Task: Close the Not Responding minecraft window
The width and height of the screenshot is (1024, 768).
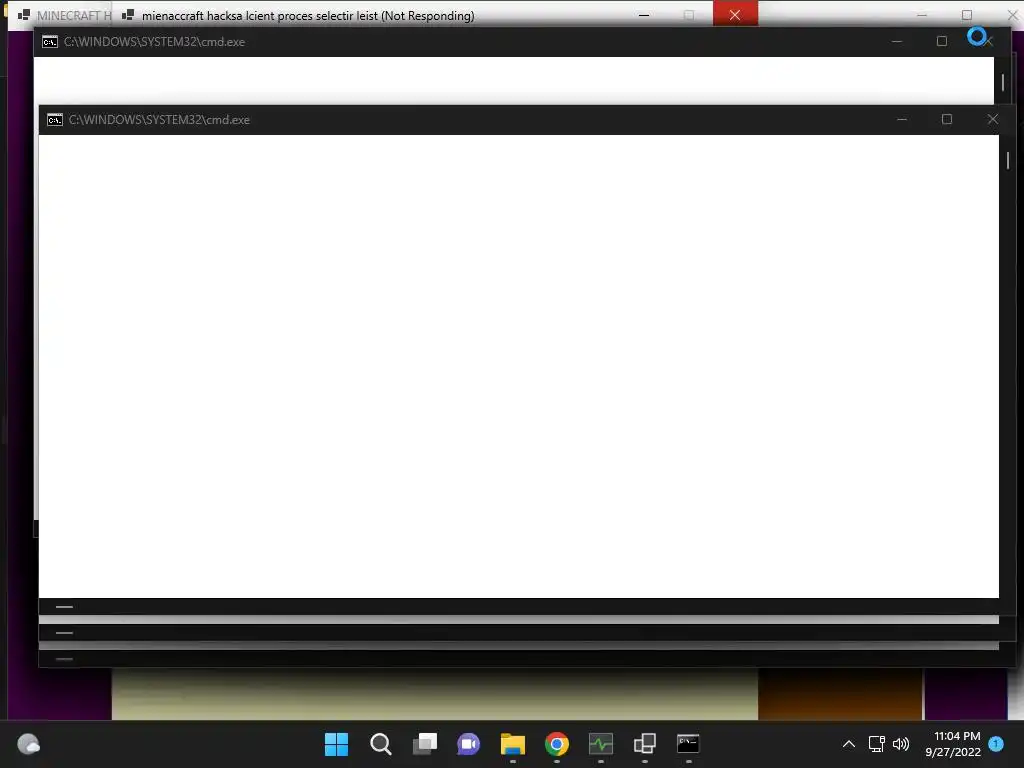Action: [735, 14]
